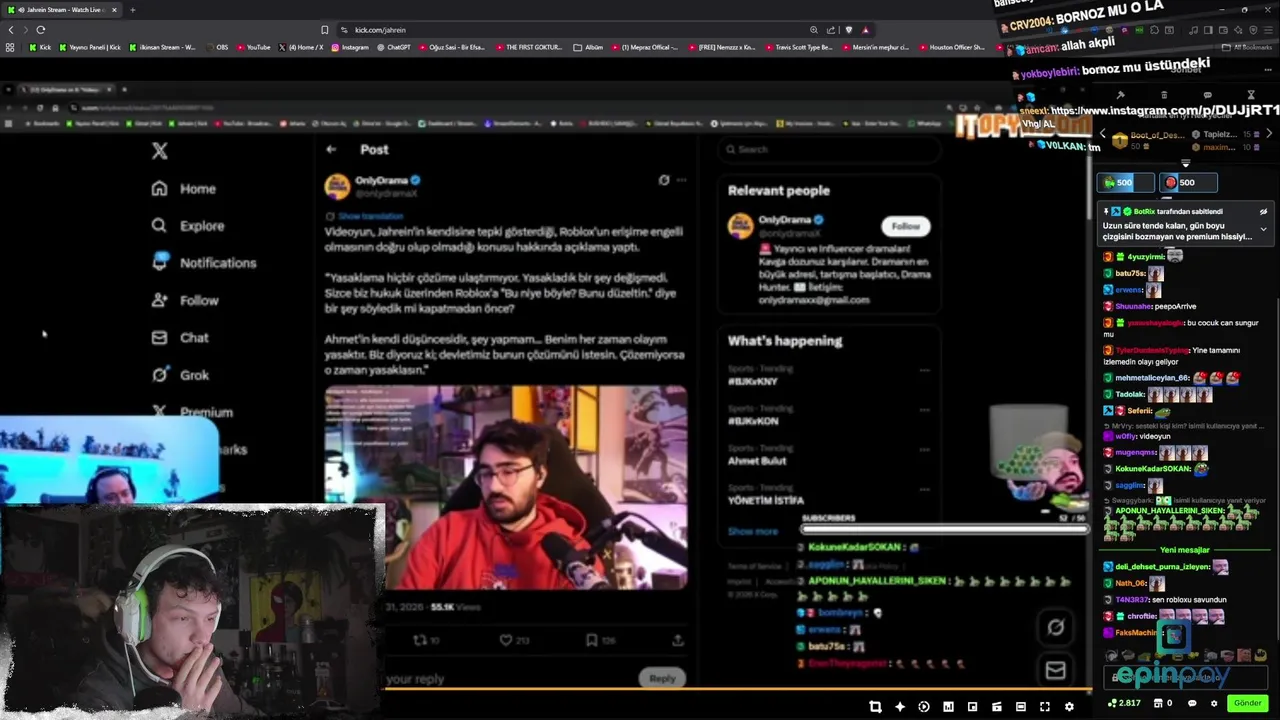Follow OnlyDrama in Relevant people
This screenshot has width=1280, height=720.
coord(905,226)
